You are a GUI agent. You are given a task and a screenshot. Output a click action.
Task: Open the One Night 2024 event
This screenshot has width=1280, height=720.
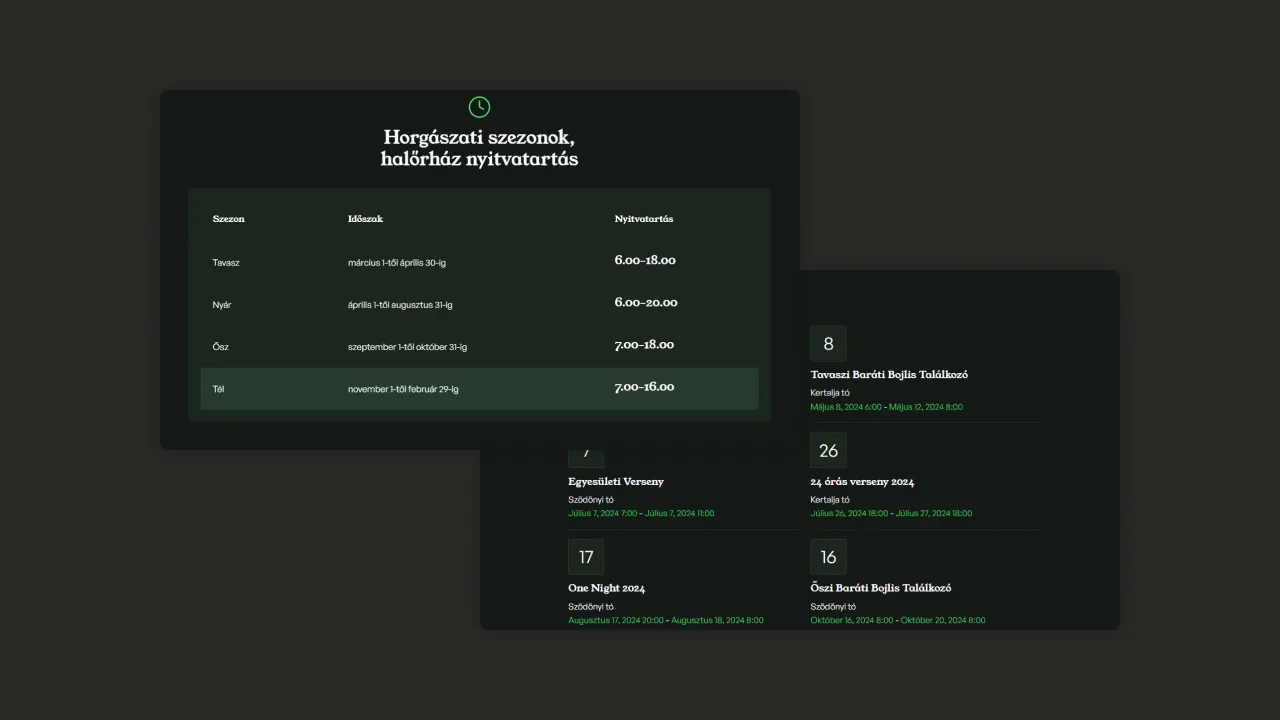(606, 588)
